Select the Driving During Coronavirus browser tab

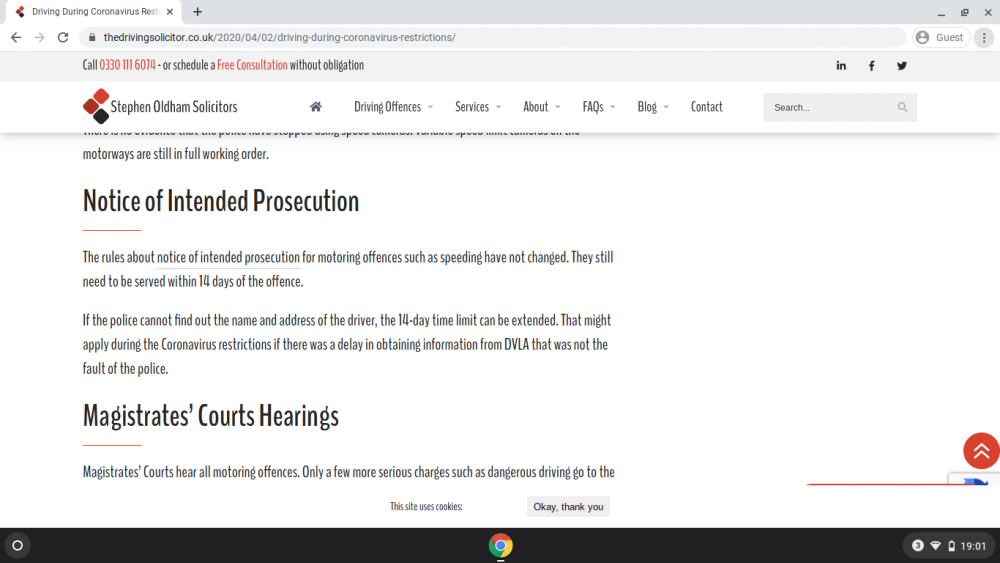(x=94, y=11)
